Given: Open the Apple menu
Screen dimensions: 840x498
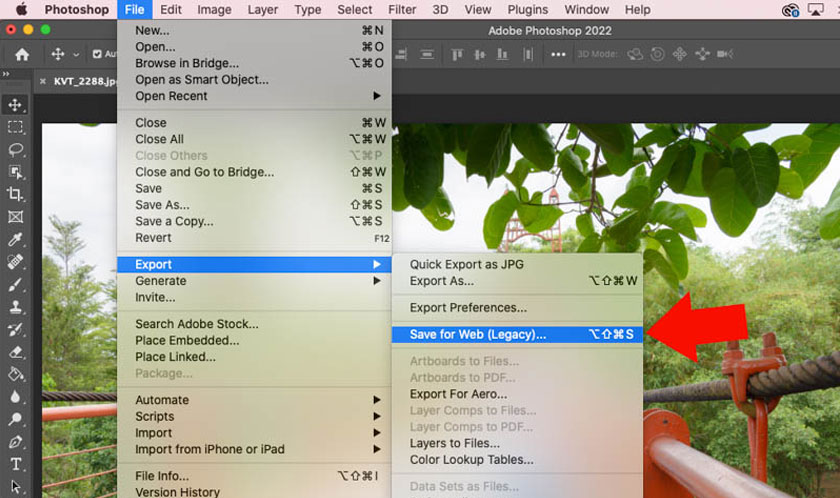Looking at the screenshot, I should [x=20, y=9].
